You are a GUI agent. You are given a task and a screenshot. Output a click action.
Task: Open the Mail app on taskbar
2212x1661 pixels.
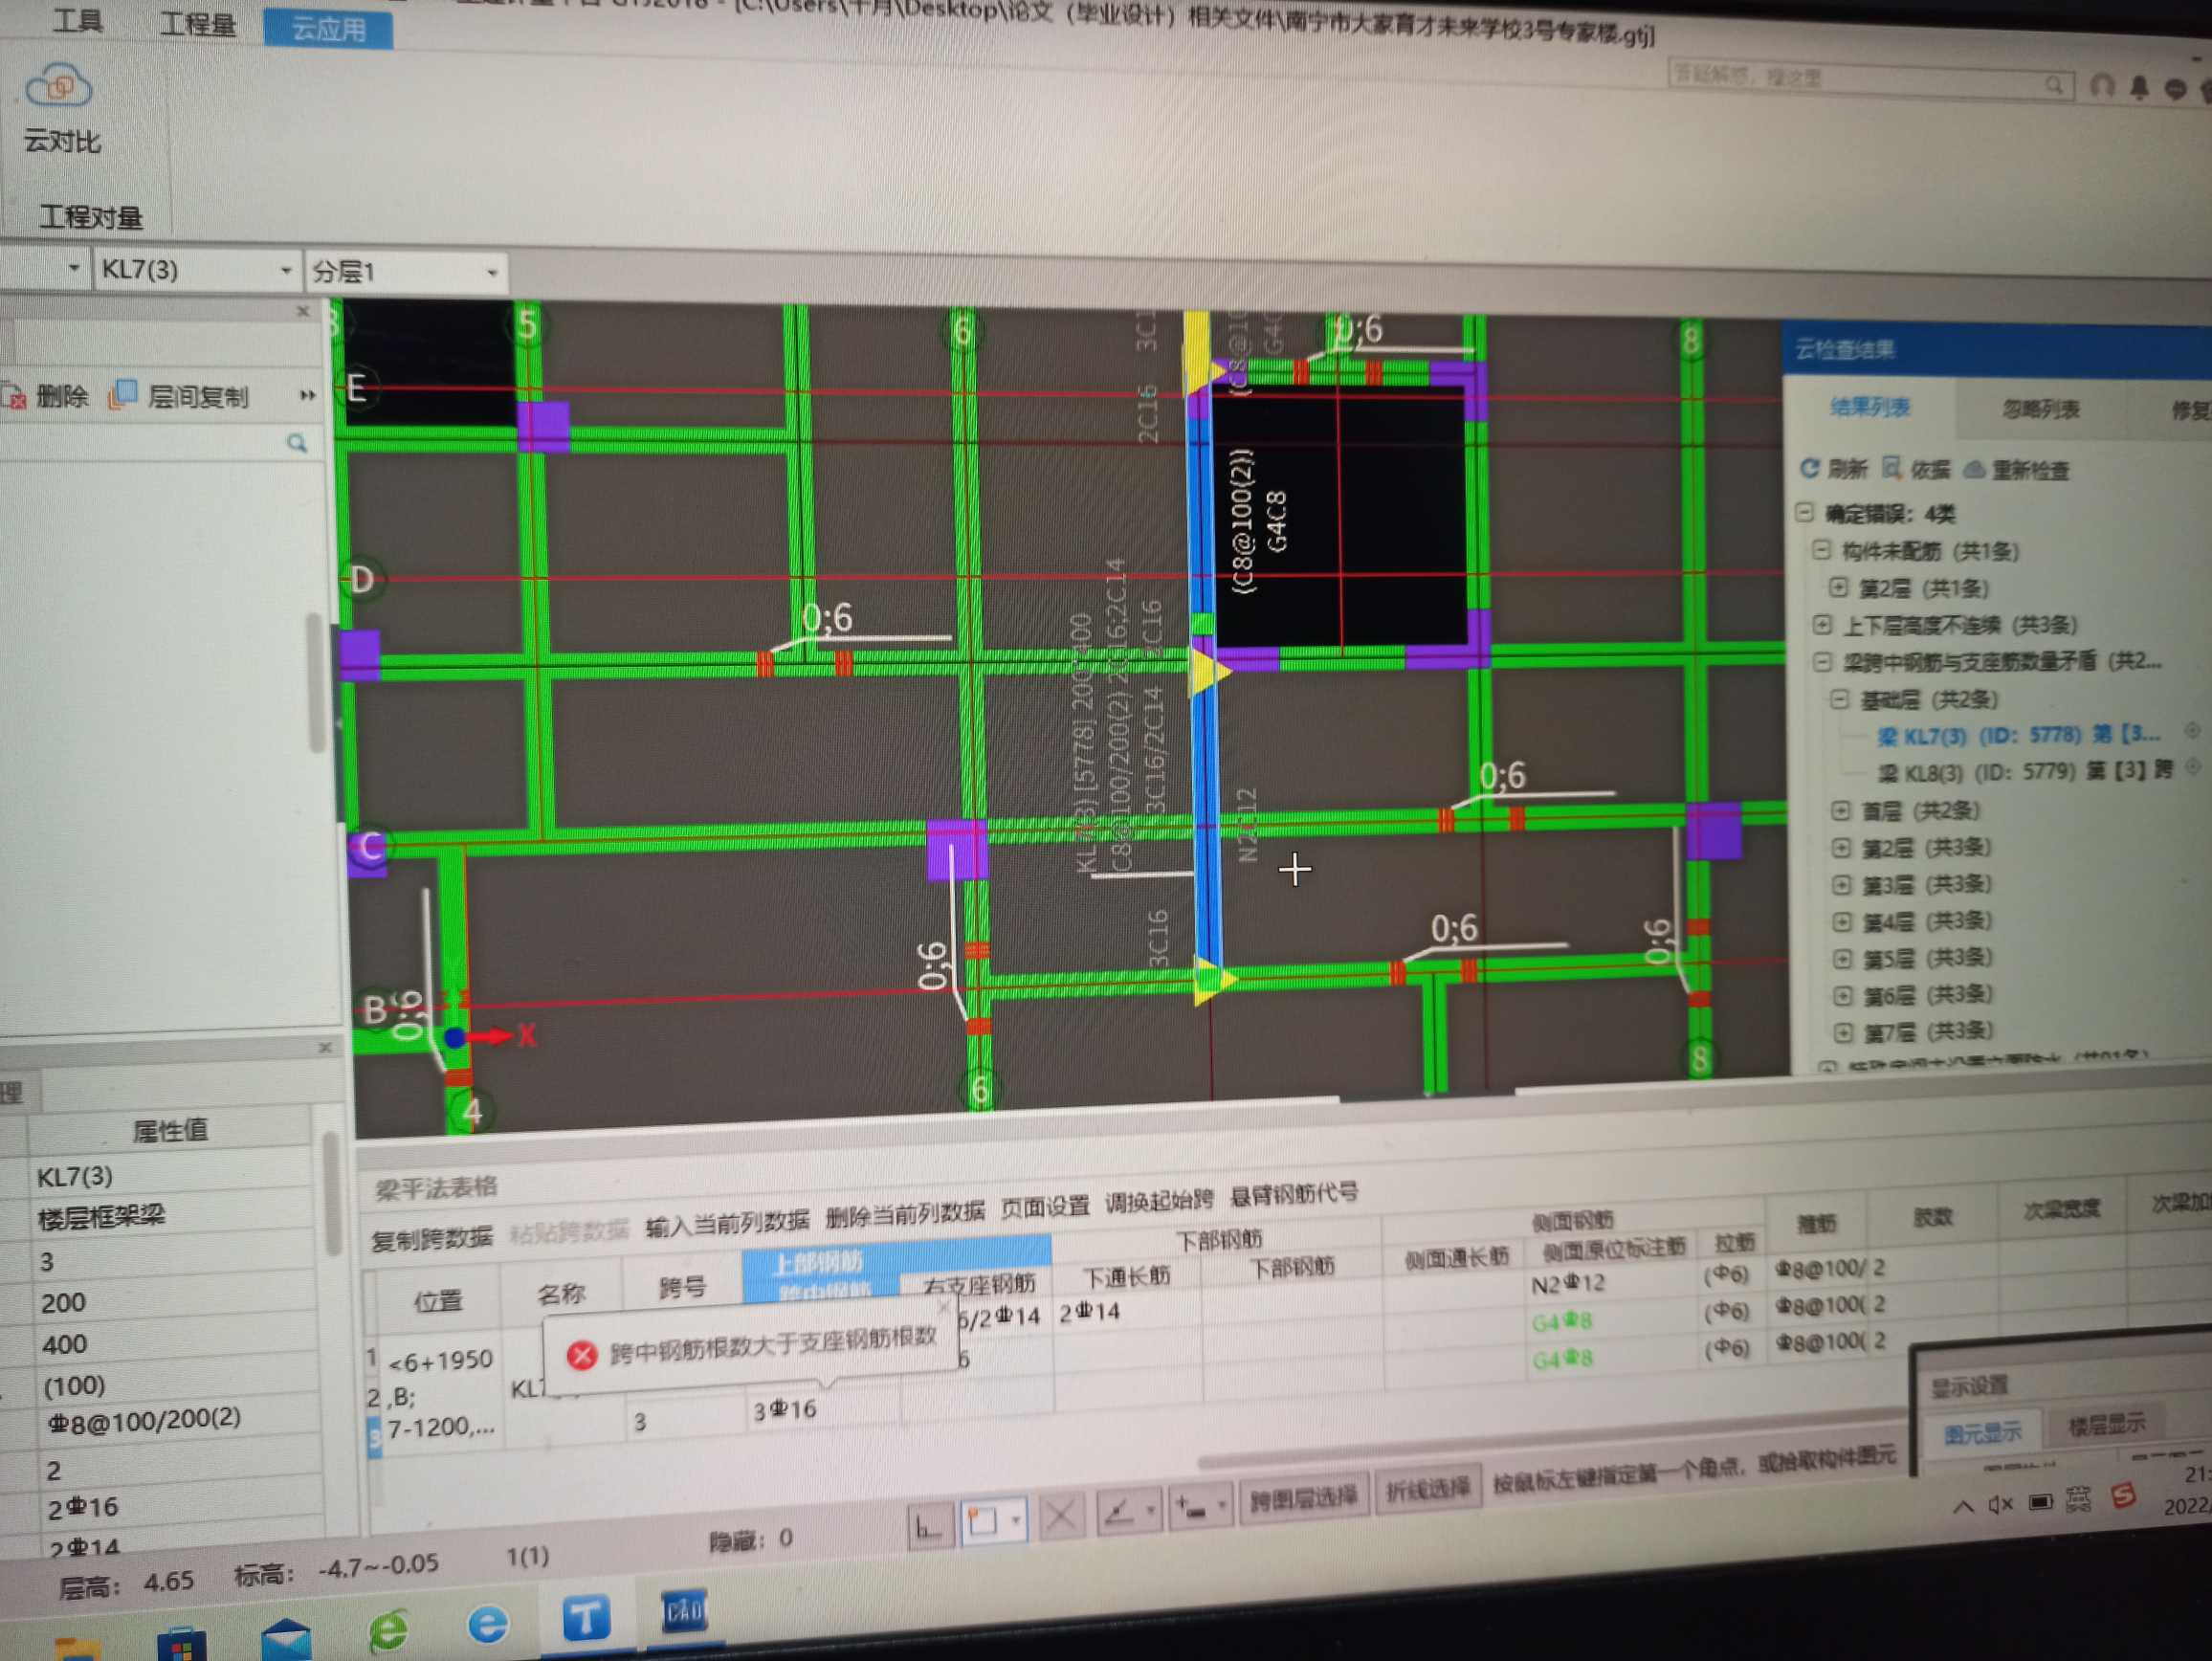click(x=286, y=1639)
